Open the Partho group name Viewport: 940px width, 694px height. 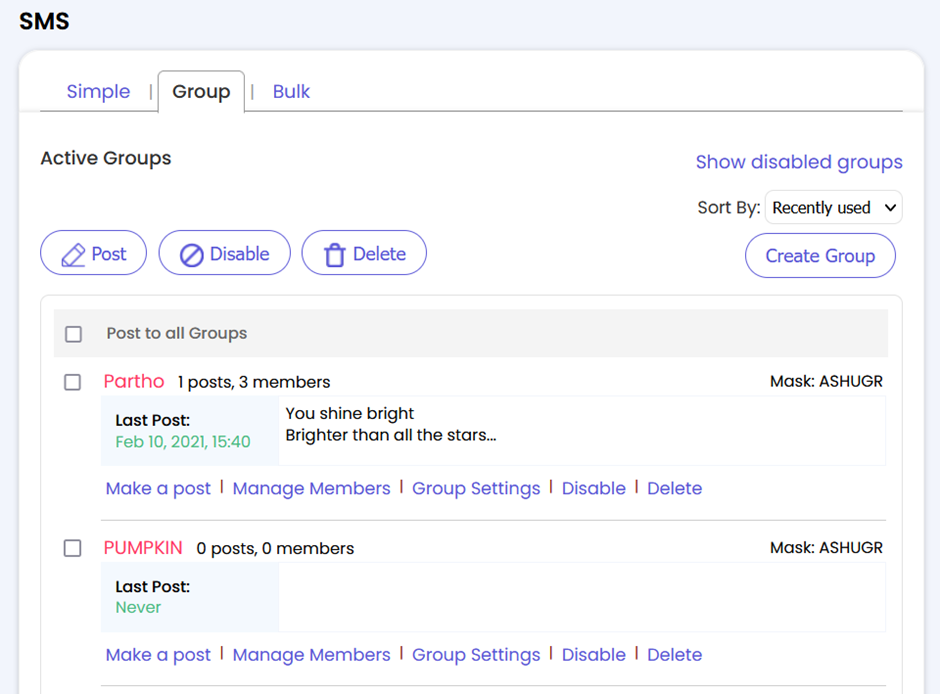coord(134,381)
